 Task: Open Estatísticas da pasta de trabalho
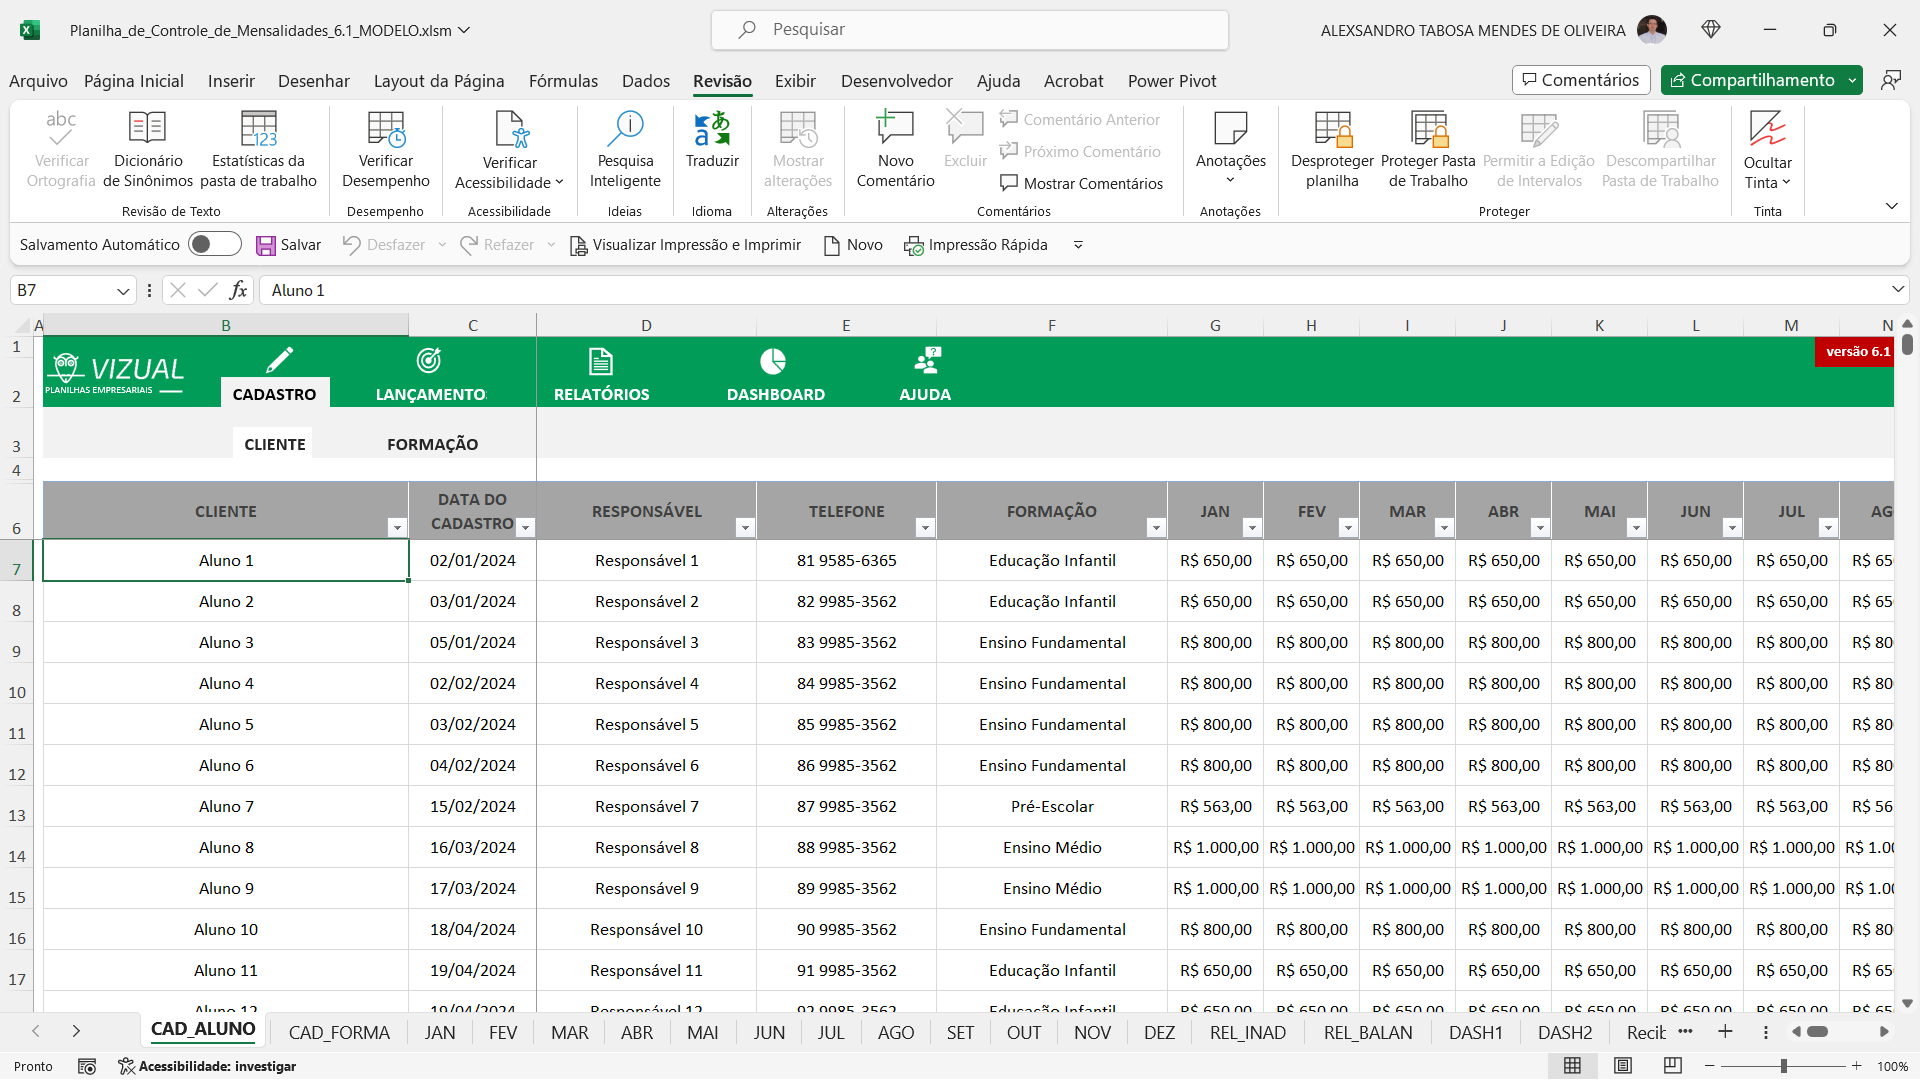(x=258, y=129)
